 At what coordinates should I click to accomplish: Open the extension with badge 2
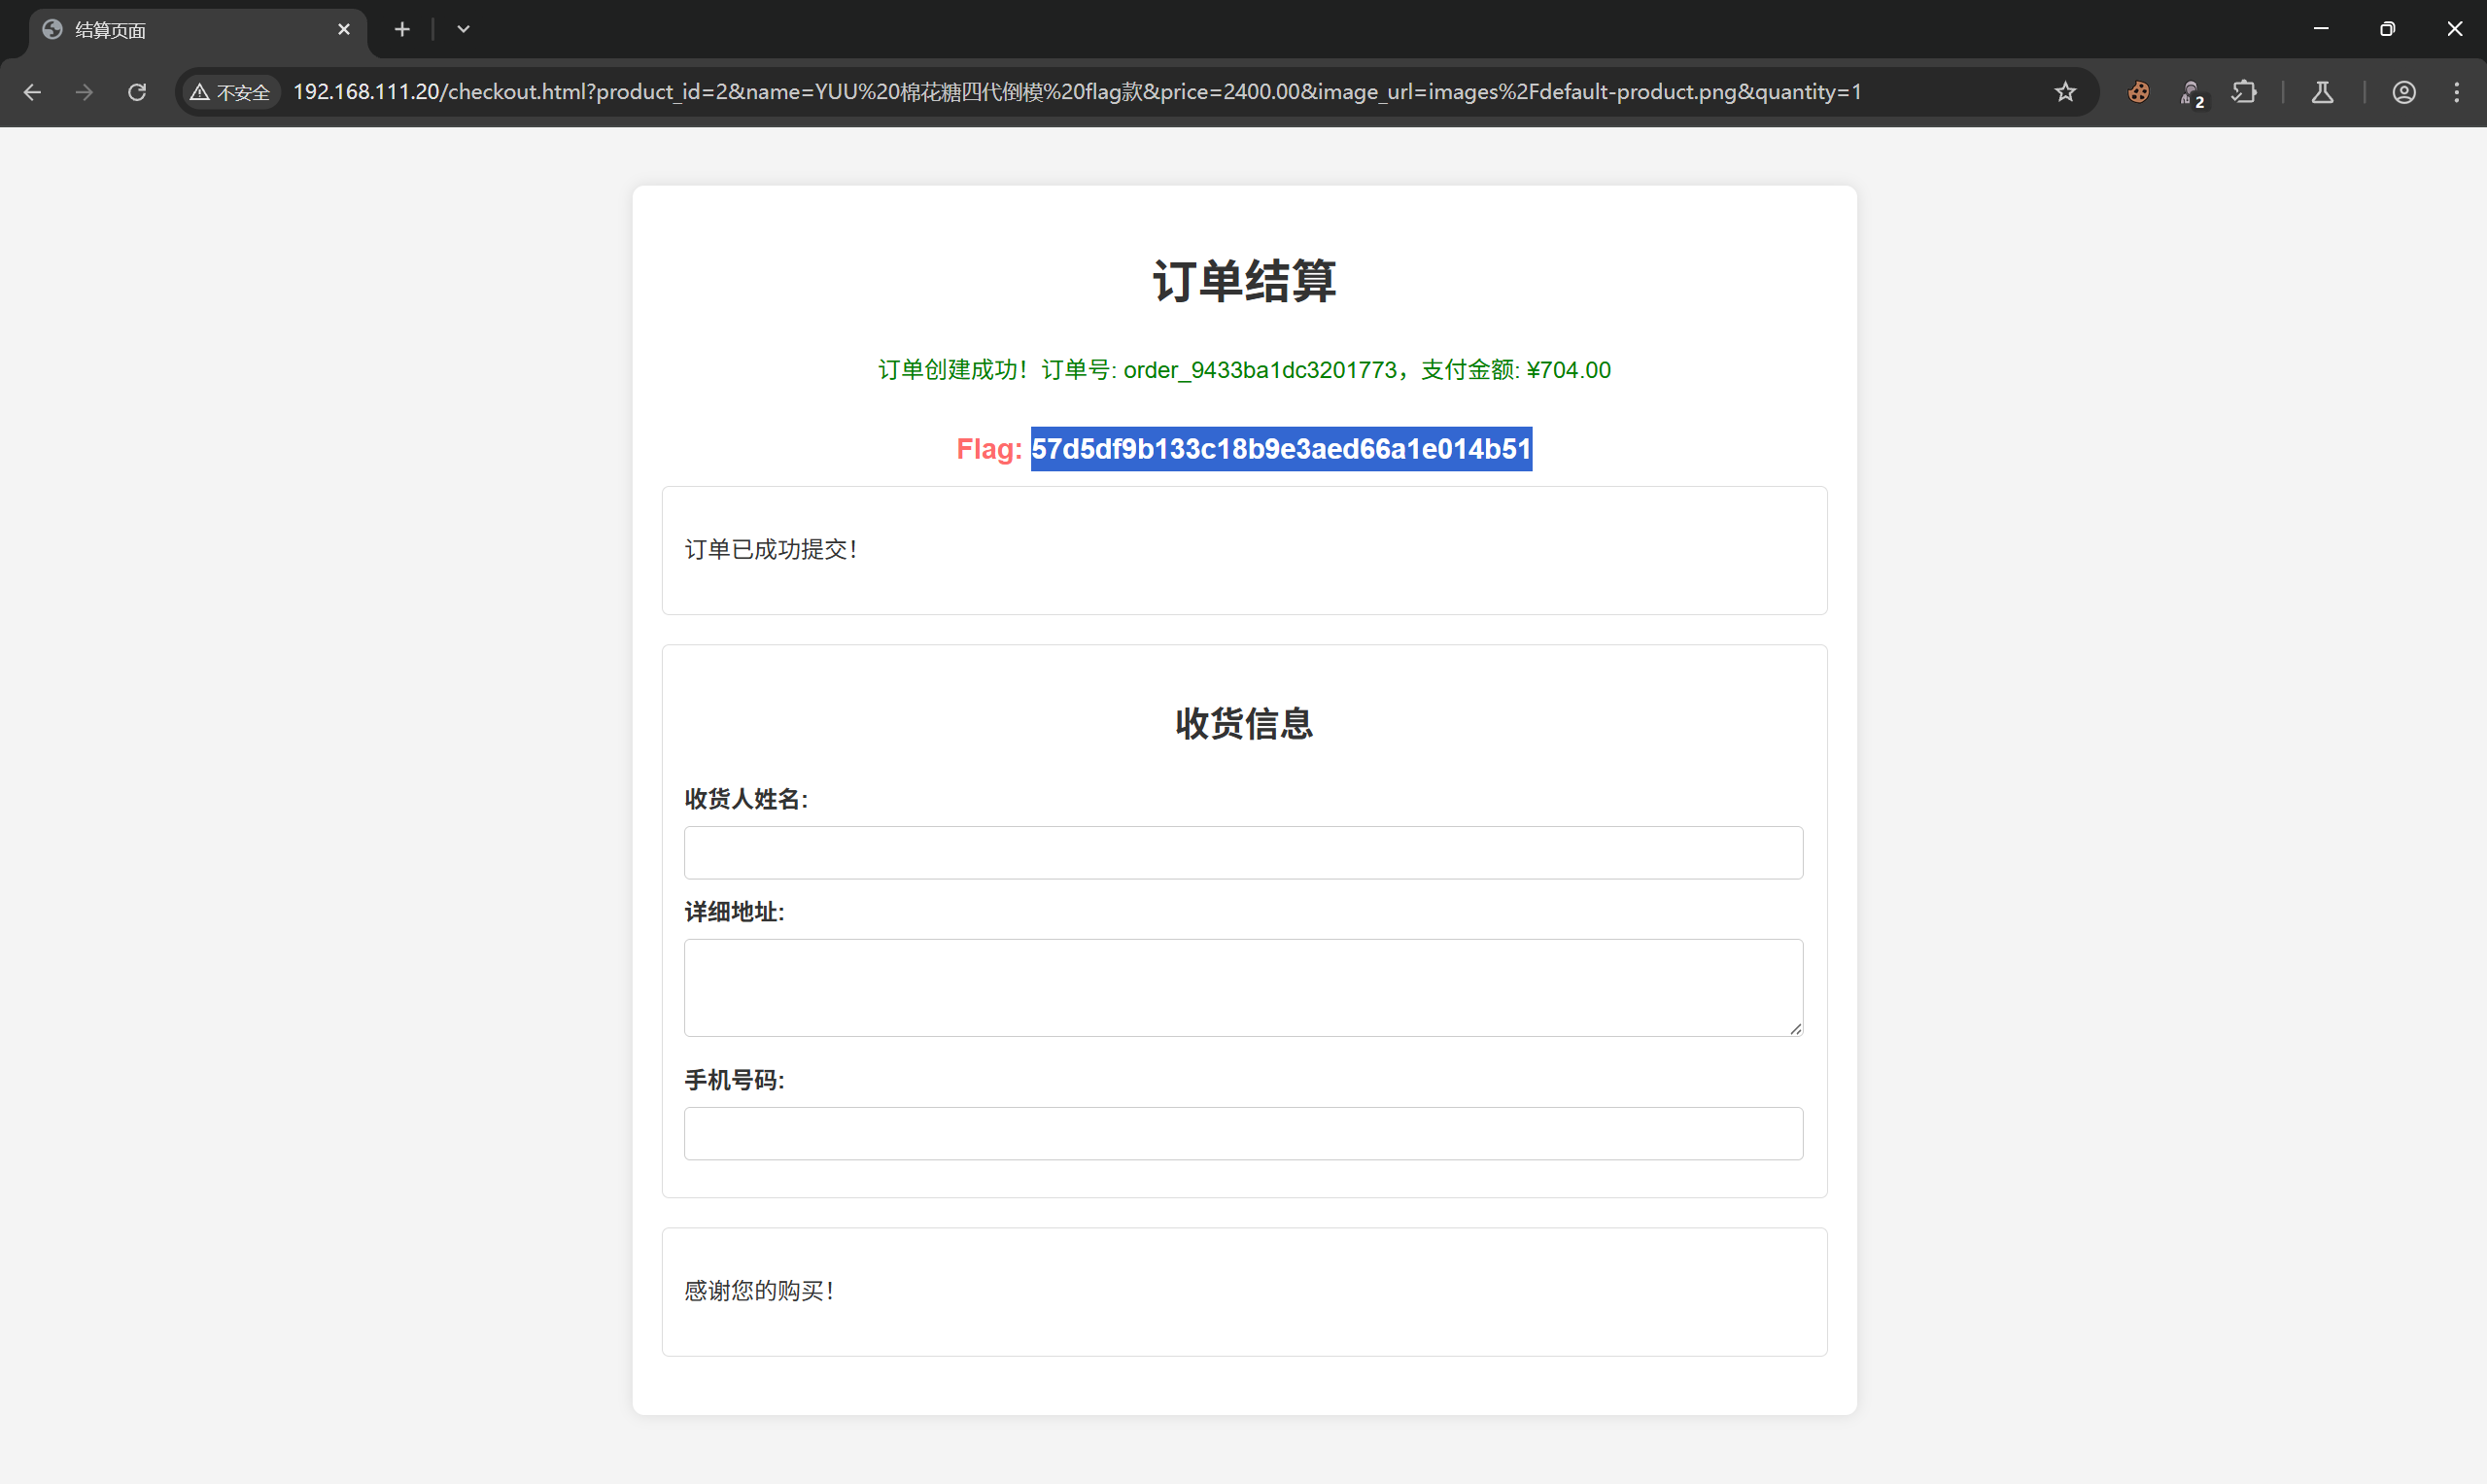click(x=2191, y=93)
